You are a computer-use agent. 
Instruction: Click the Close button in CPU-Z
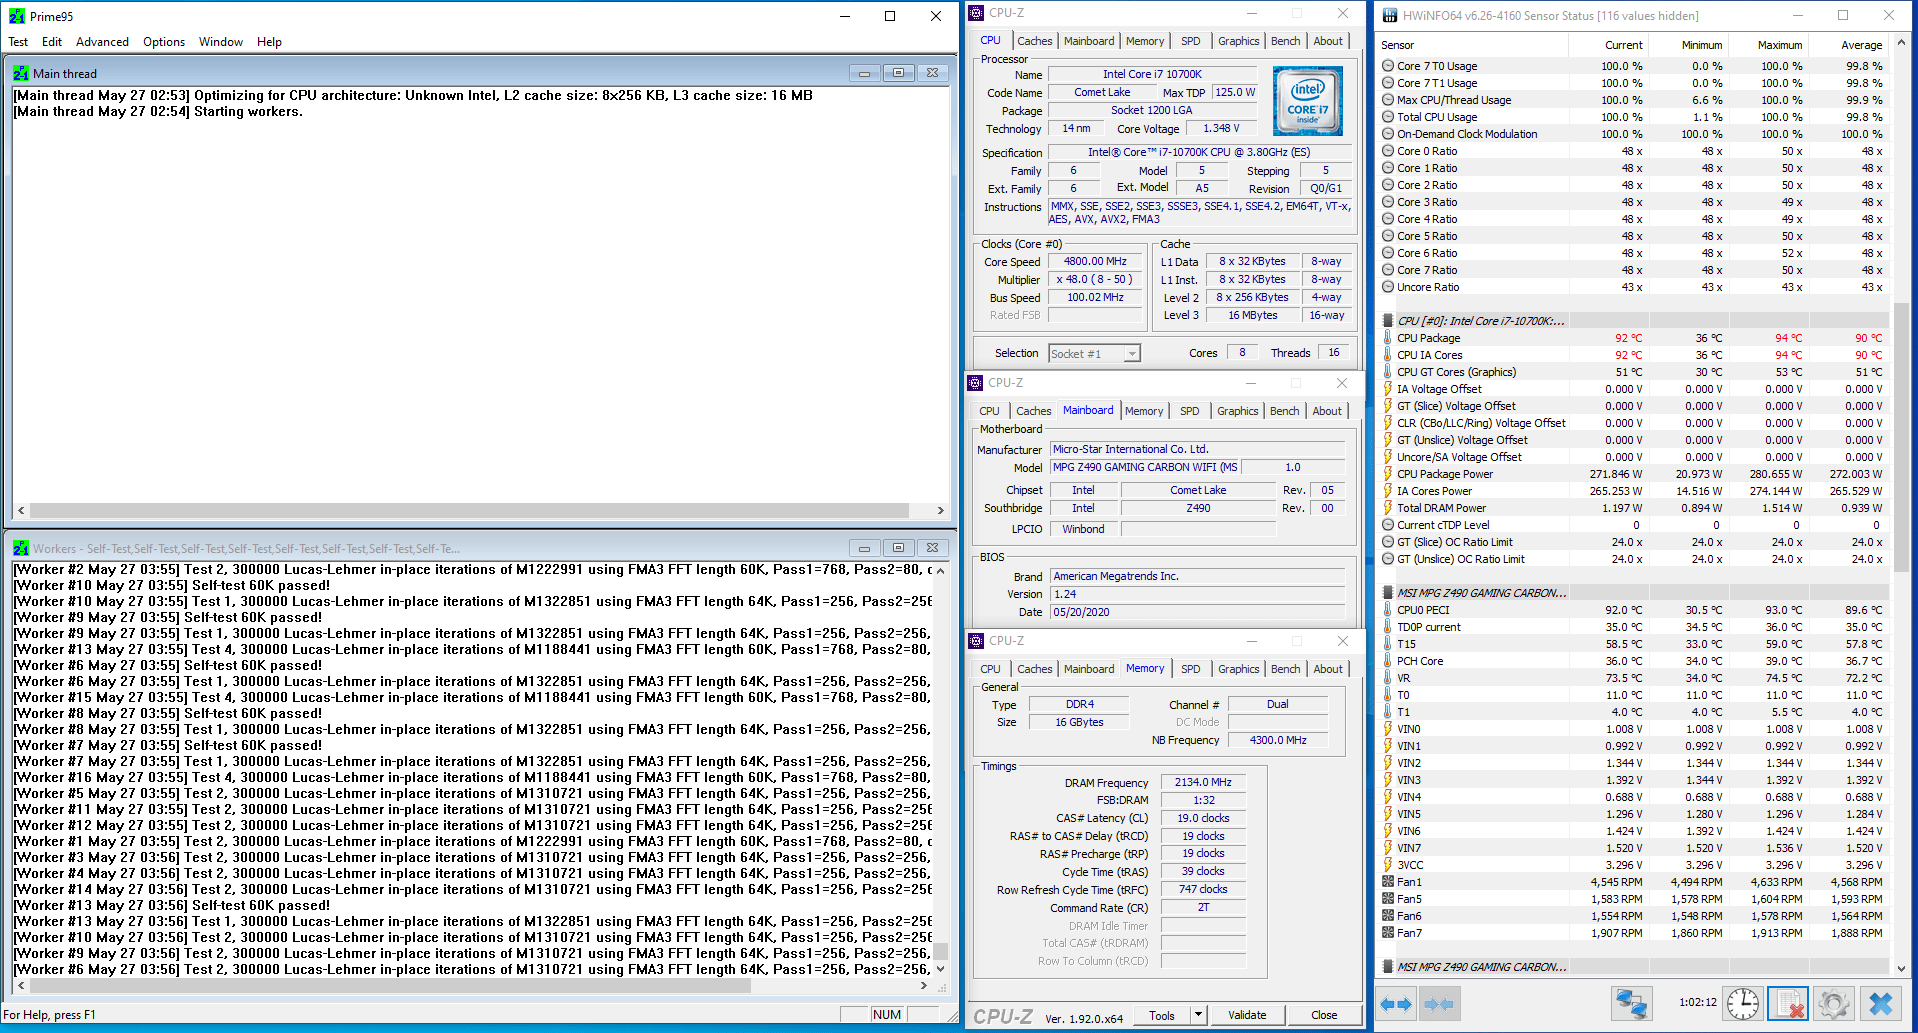pos(1324,1015)
